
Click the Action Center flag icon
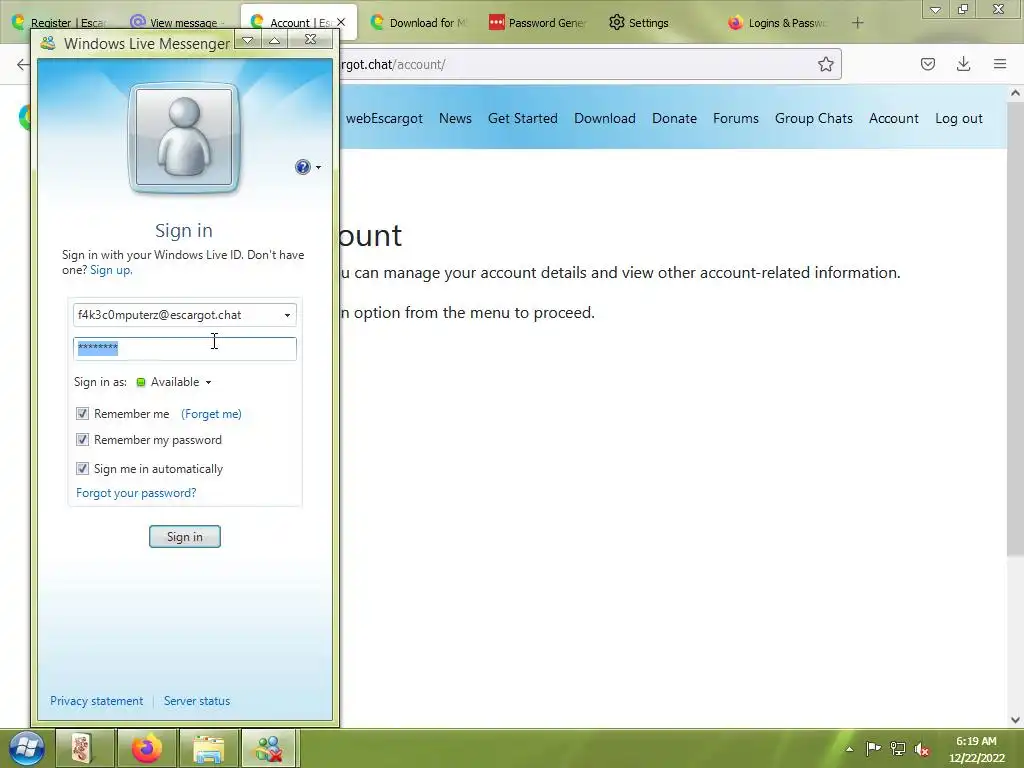873,748
